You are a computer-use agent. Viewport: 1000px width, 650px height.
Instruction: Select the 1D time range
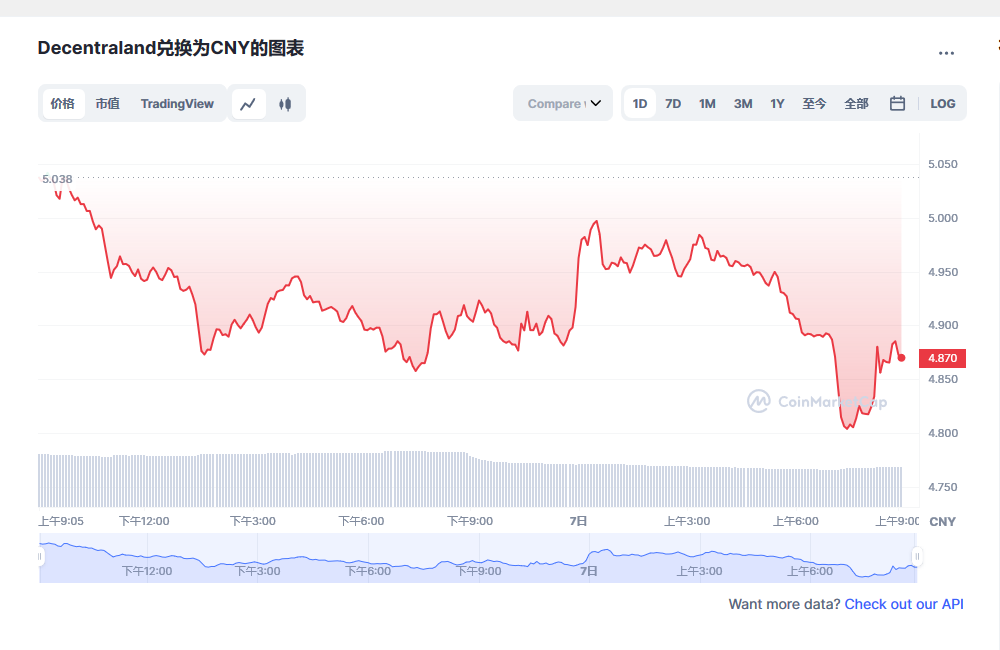(x=640, y=104)
